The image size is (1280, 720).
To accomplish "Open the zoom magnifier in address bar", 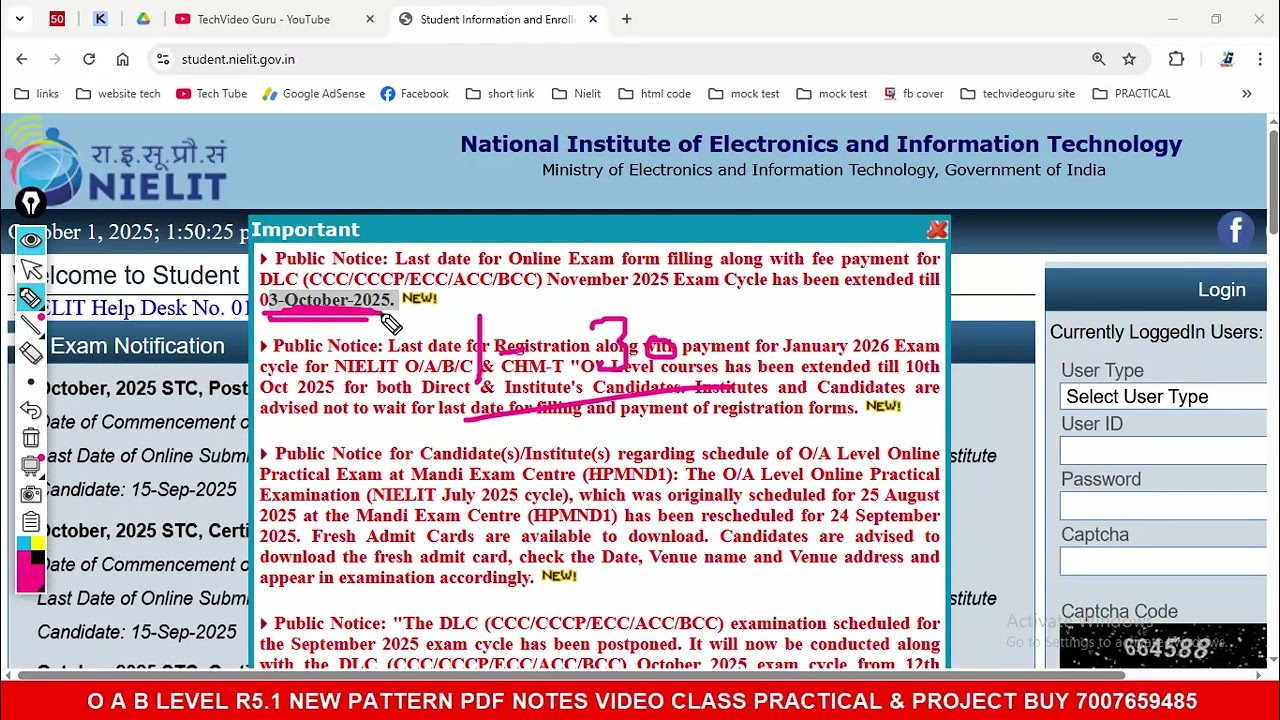I will click(1099, 59).
